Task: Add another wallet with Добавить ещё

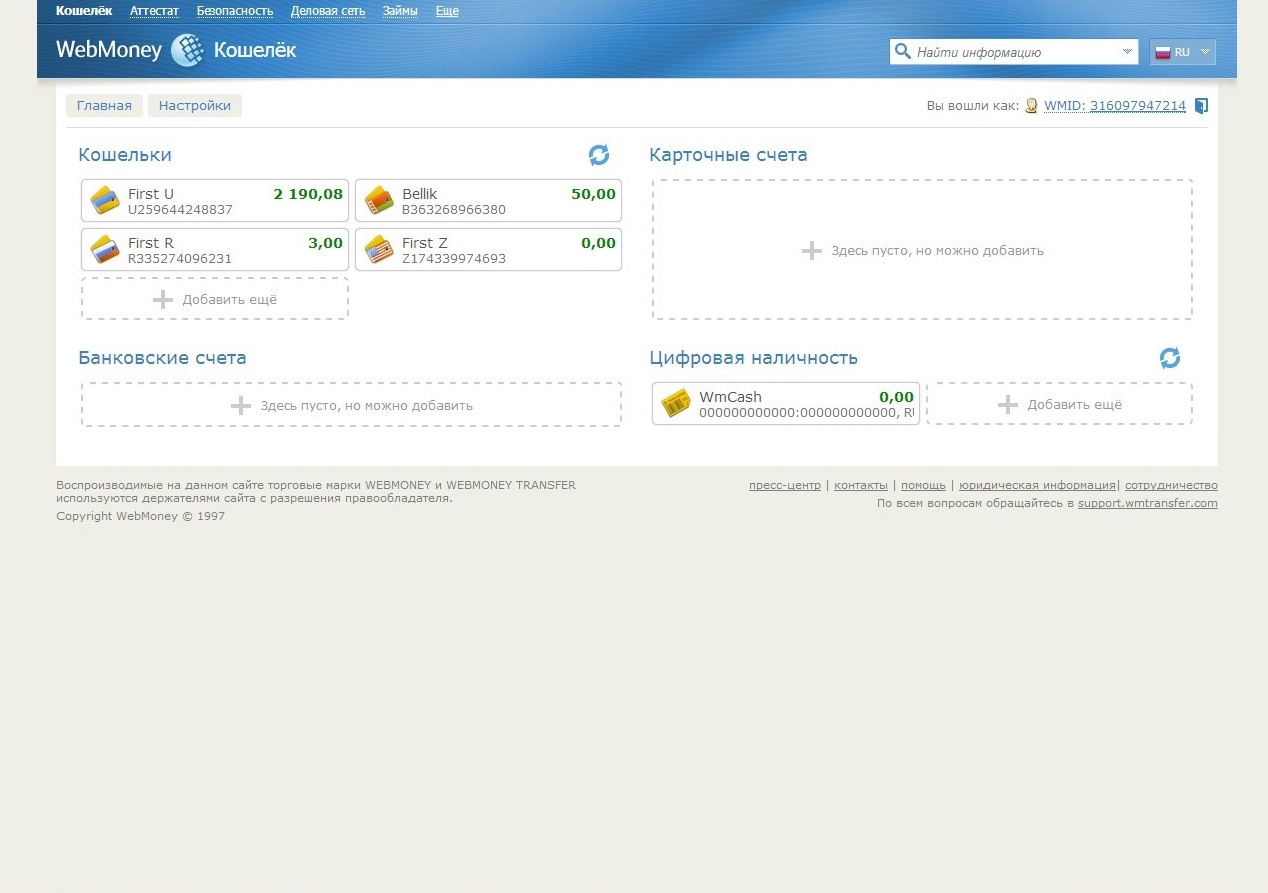Action: coord(215,299)
